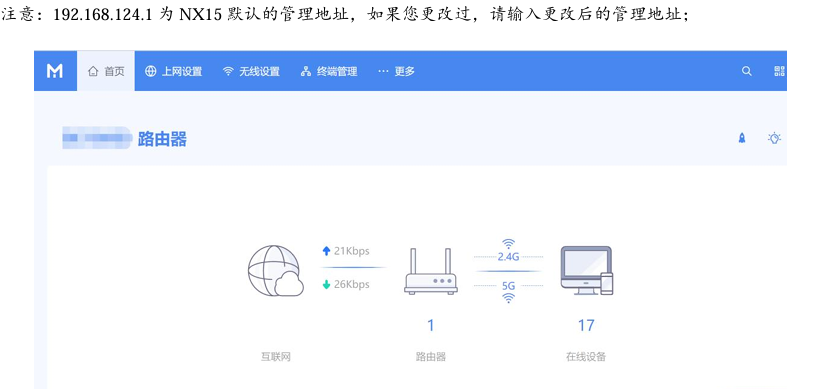
Task: Click the lightbulb indicator icon
Action: tap(774, 138)
